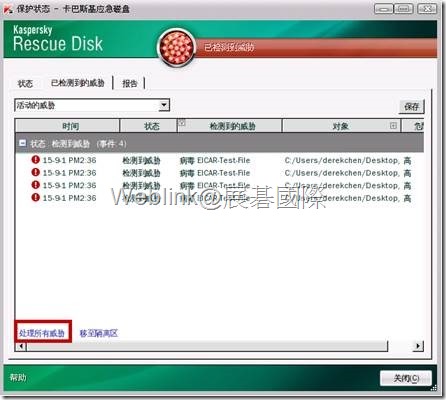Click the Kaspersky icon in title bar
Screen dimensions: 446x400
pos(8,9)
